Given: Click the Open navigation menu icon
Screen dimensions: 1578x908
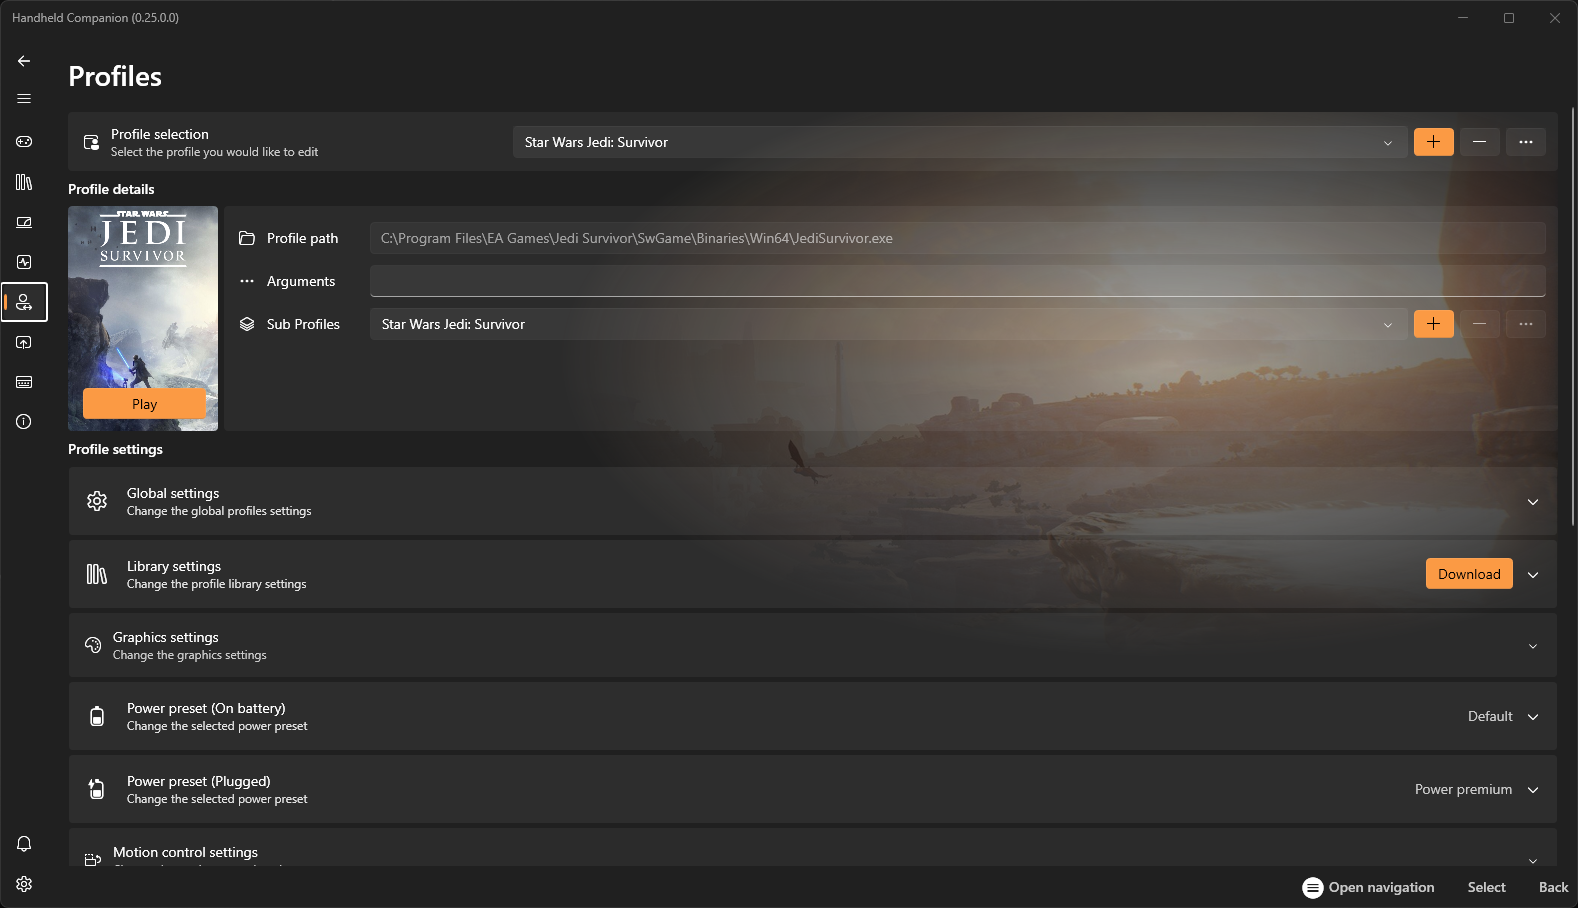Looking at the screenshot, I should 1313,887.
